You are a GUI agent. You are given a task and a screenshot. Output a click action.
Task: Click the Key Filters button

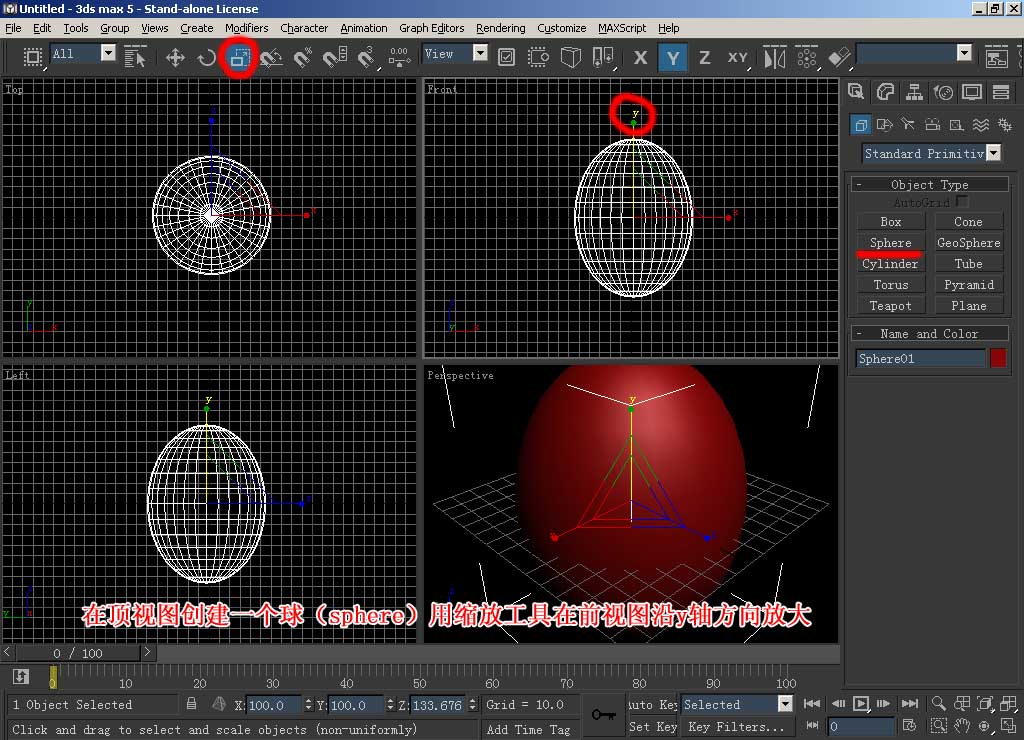click(x=736, y=726)
